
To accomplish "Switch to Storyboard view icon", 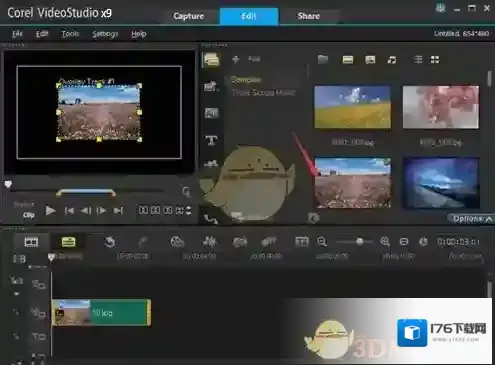I will (x=31, y=242).
